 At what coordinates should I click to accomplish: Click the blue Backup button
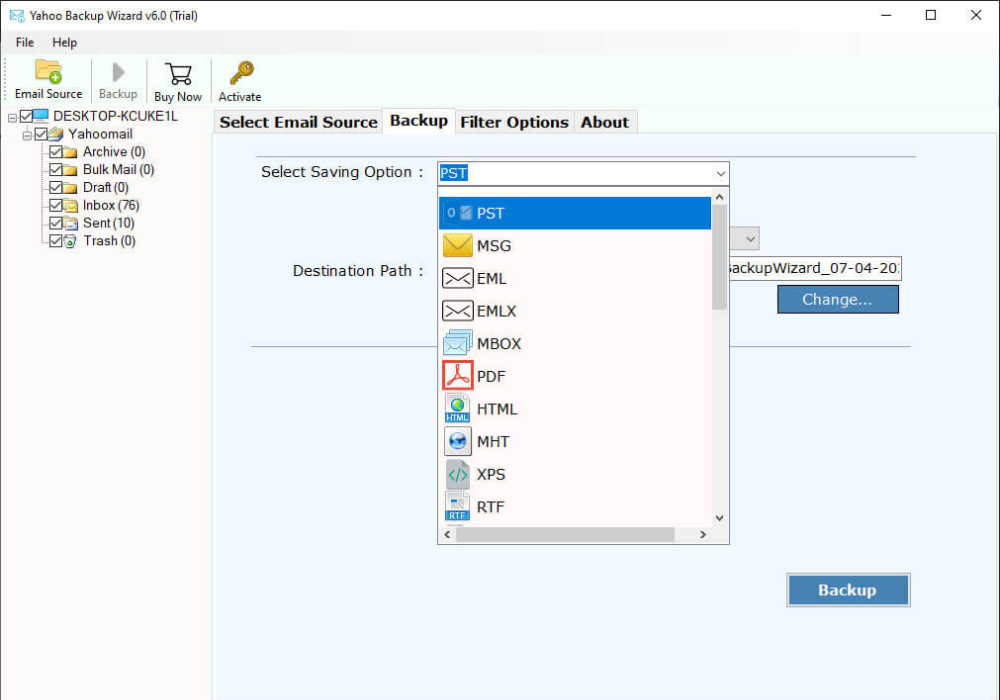848,590
